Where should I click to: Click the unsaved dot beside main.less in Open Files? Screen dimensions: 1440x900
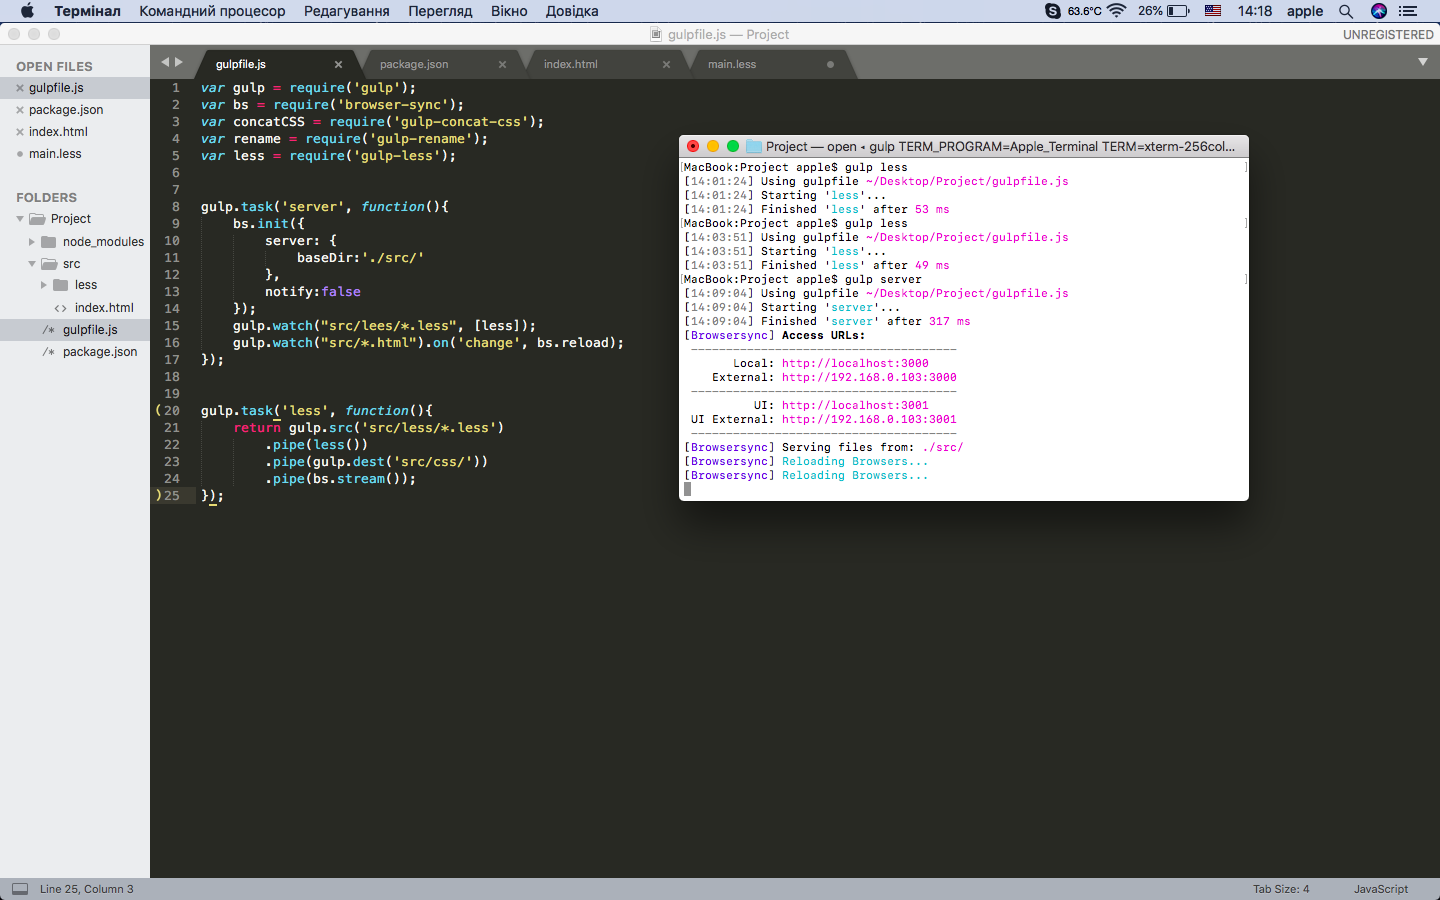pos(20,154)
